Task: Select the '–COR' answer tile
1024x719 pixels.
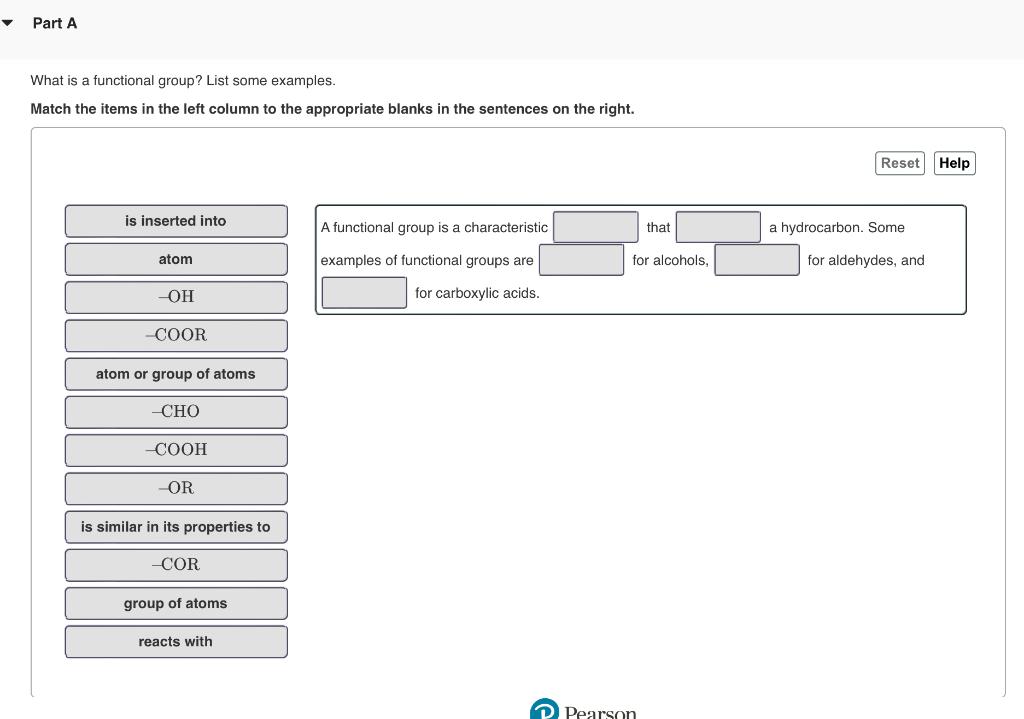Action: click(176, 564)
